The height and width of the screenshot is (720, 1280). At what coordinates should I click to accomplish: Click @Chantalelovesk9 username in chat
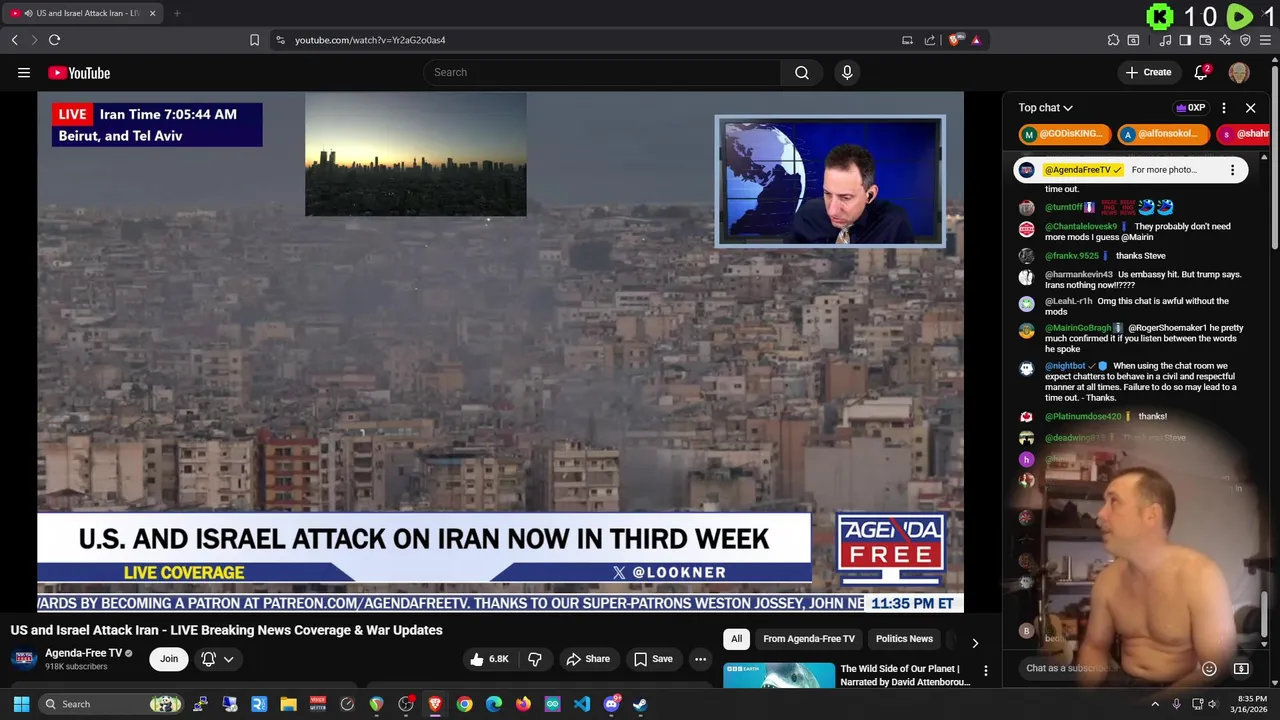point(1081,227)
